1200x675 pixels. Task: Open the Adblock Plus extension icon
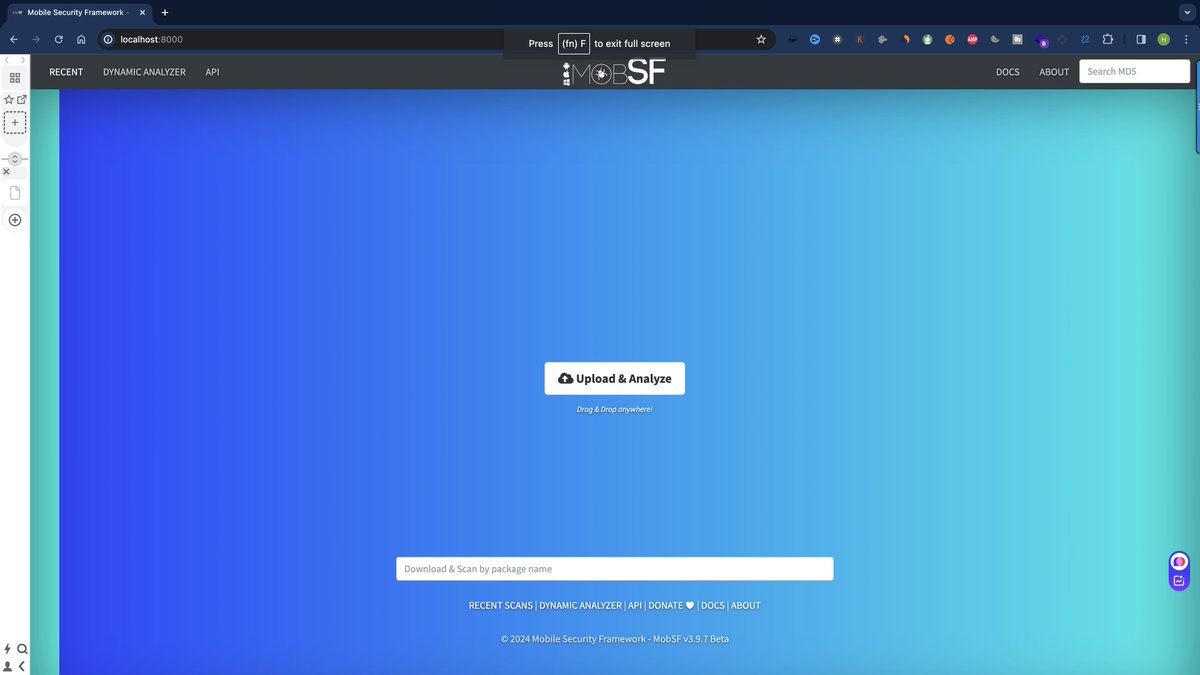point(971,39)
